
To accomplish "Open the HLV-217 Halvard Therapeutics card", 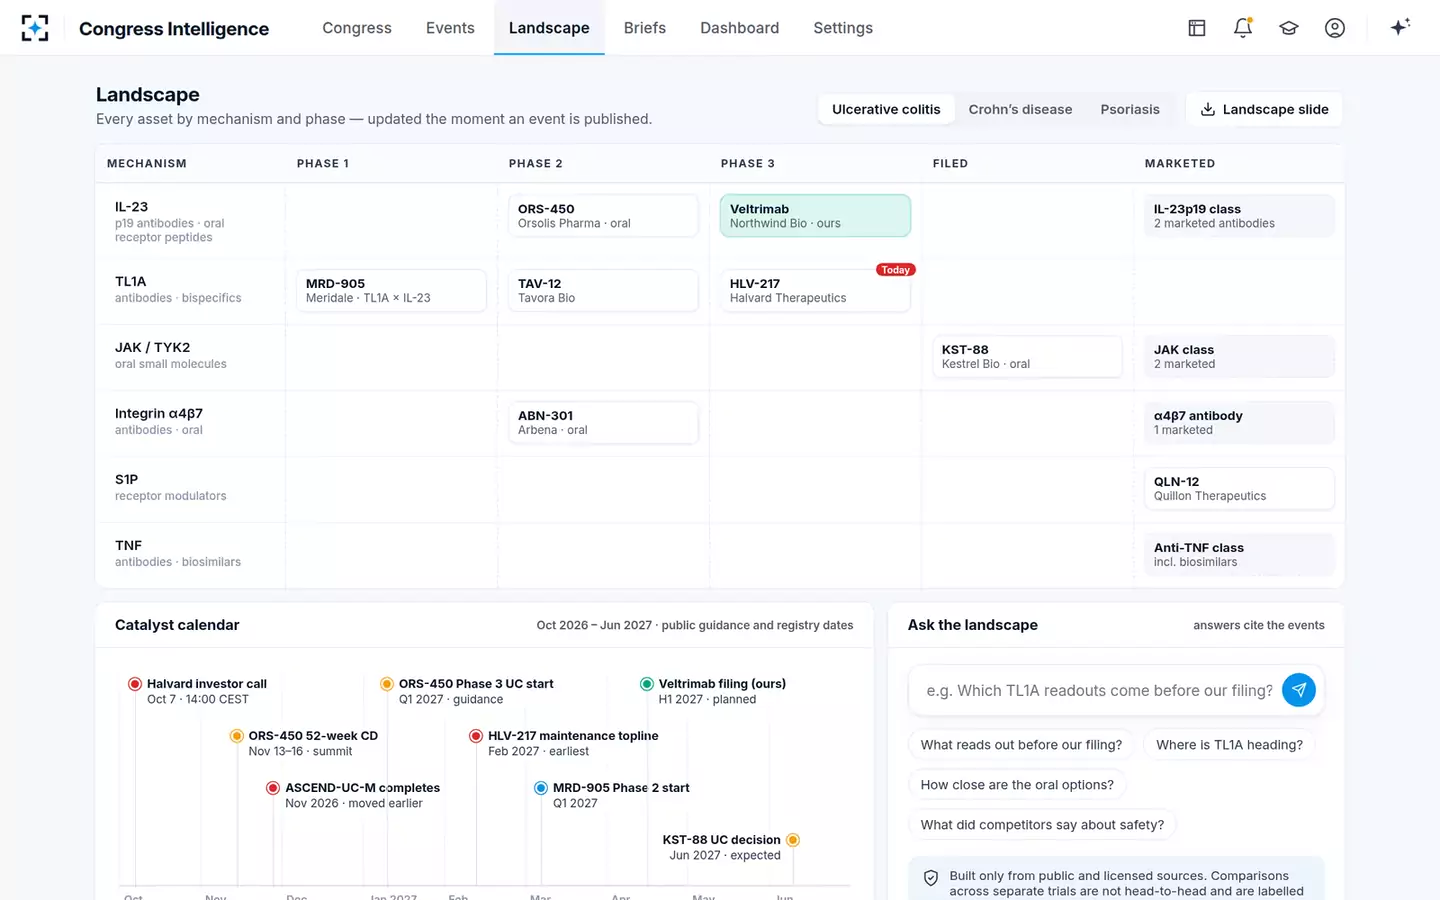I will (815, 291).
